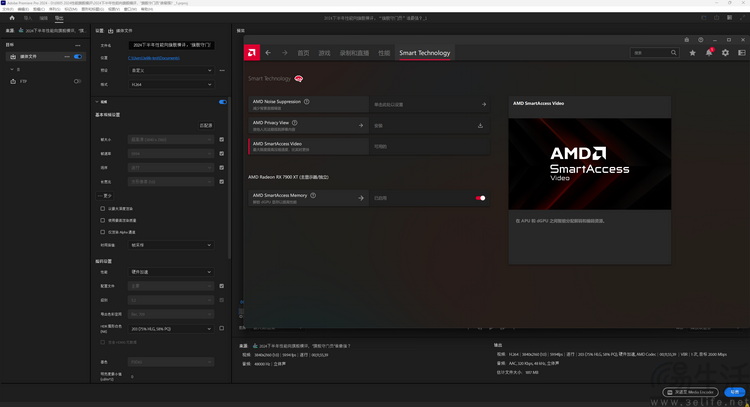Click the Less button to collapse settings

point(105,196)
